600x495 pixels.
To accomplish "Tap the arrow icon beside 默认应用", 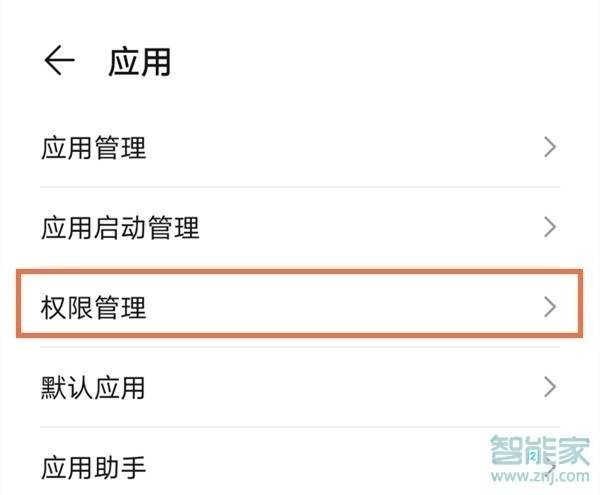I will point(549,385).
